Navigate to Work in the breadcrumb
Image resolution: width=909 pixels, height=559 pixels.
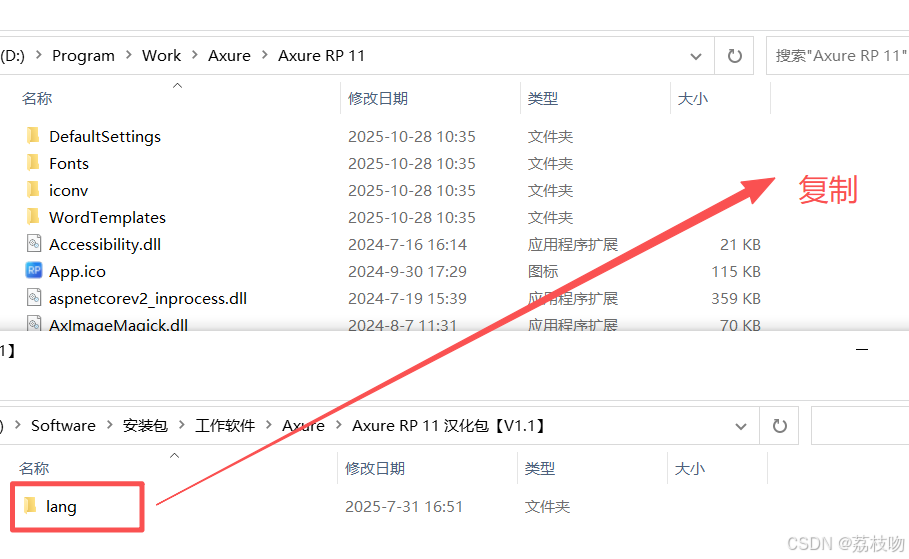[x=162, y=56]
